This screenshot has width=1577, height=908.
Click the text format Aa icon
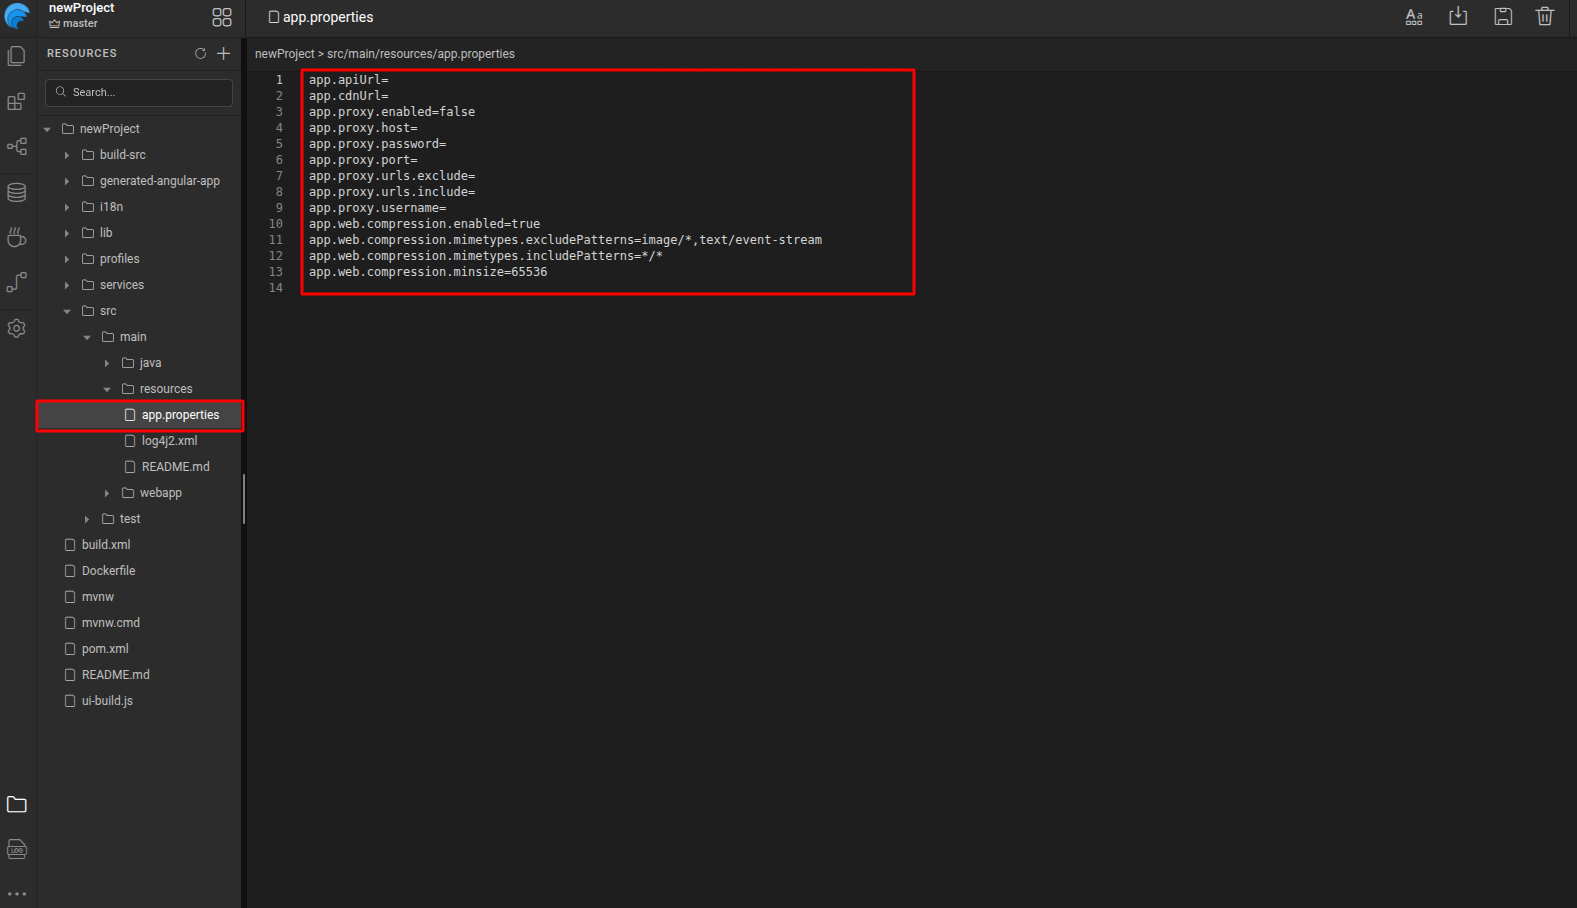[1414, 17]
